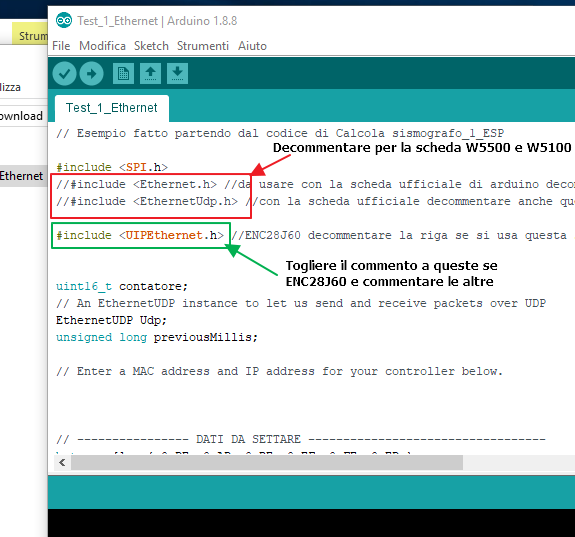575x537 pixels.
Task: Click the line 'unsigned long previousMillis;'
Action: (x=157, y=337)
